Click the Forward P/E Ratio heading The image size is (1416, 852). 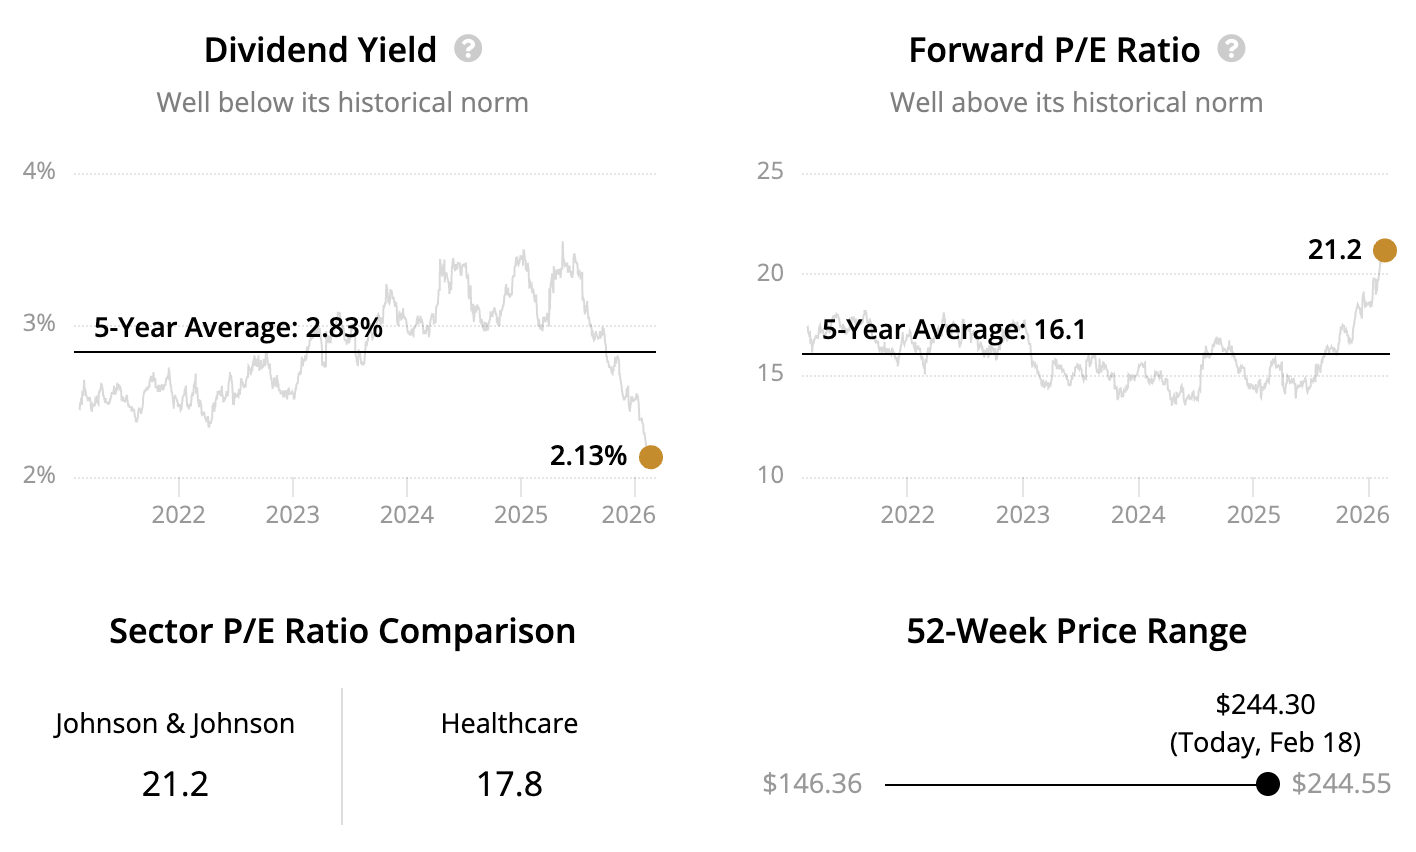pyautogui.click(x=1054, y=50)
